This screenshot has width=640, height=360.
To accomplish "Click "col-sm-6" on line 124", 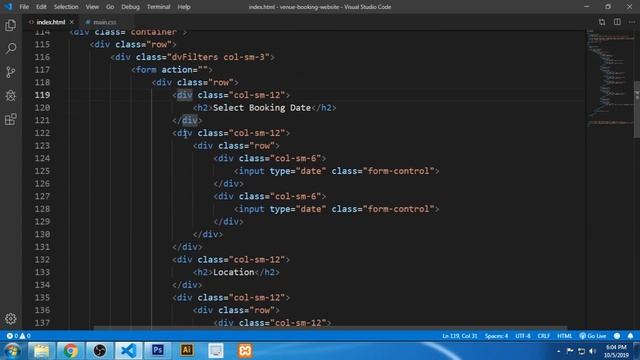I will click(296, 158).
